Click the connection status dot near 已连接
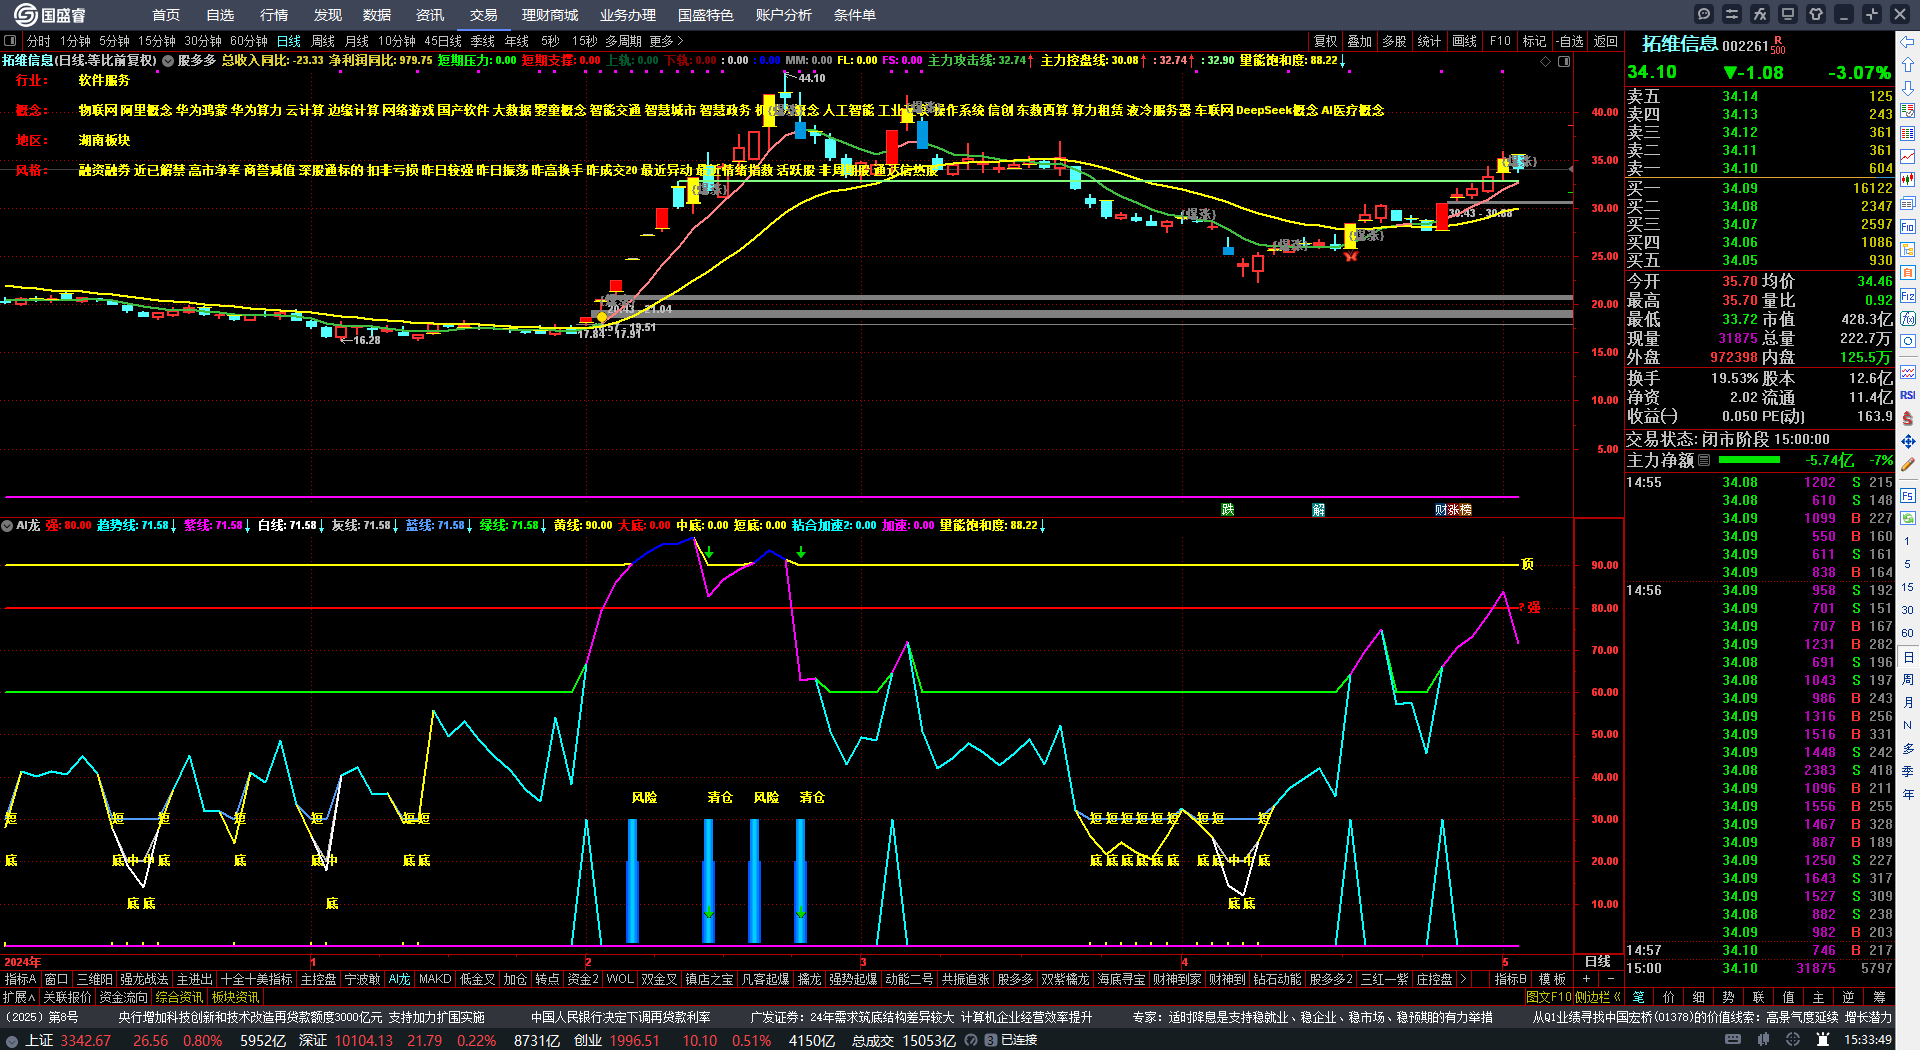Image resolution: width=1920 pixels, height=1050 pixels. click(990, 1040)
